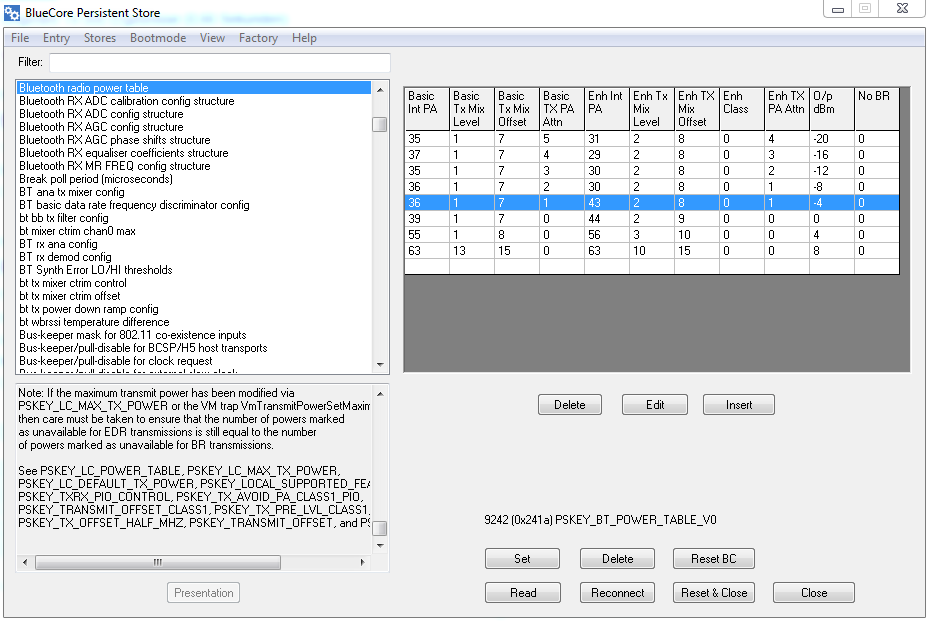Select 'BT ana tx mixer config' key
Viewport: 929px width, 621px height.
72,192
